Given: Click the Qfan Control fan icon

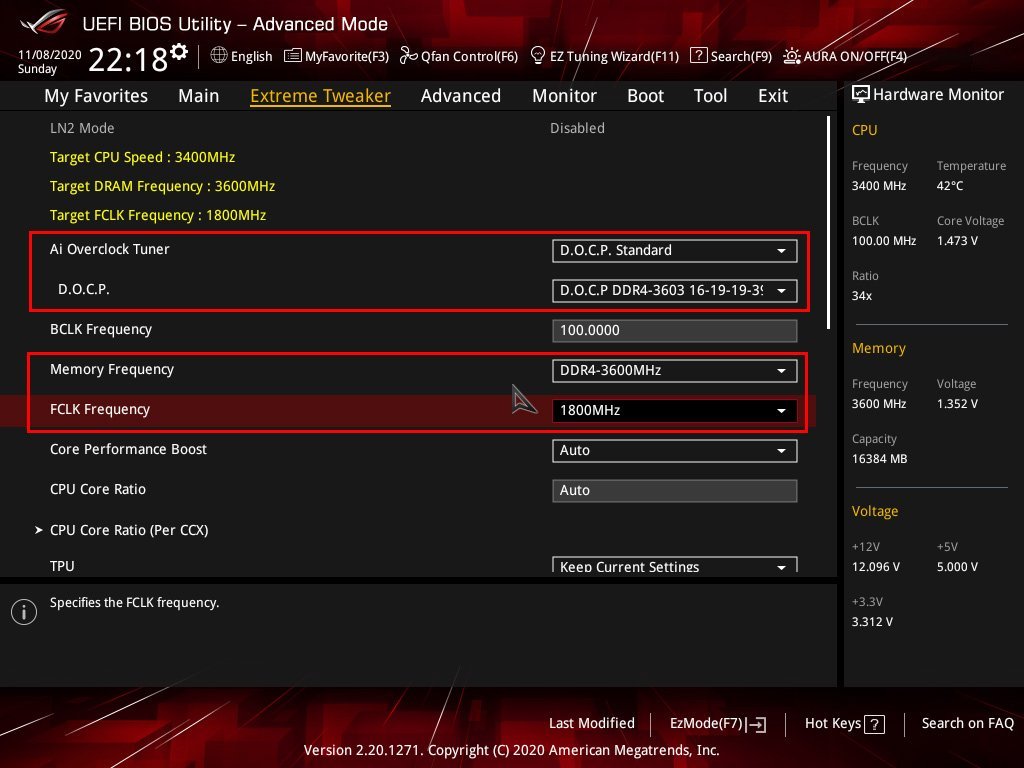Looking at the screenshot, I should pos(409,56).
